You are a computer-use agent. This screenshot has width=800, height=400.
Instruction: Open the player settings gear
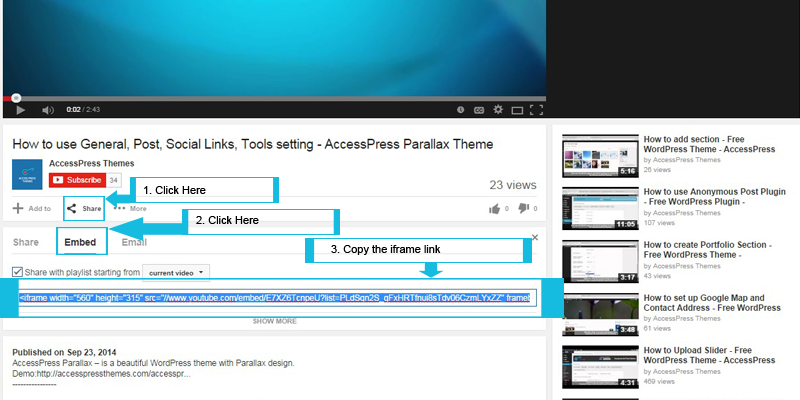(x=498, y=110)
